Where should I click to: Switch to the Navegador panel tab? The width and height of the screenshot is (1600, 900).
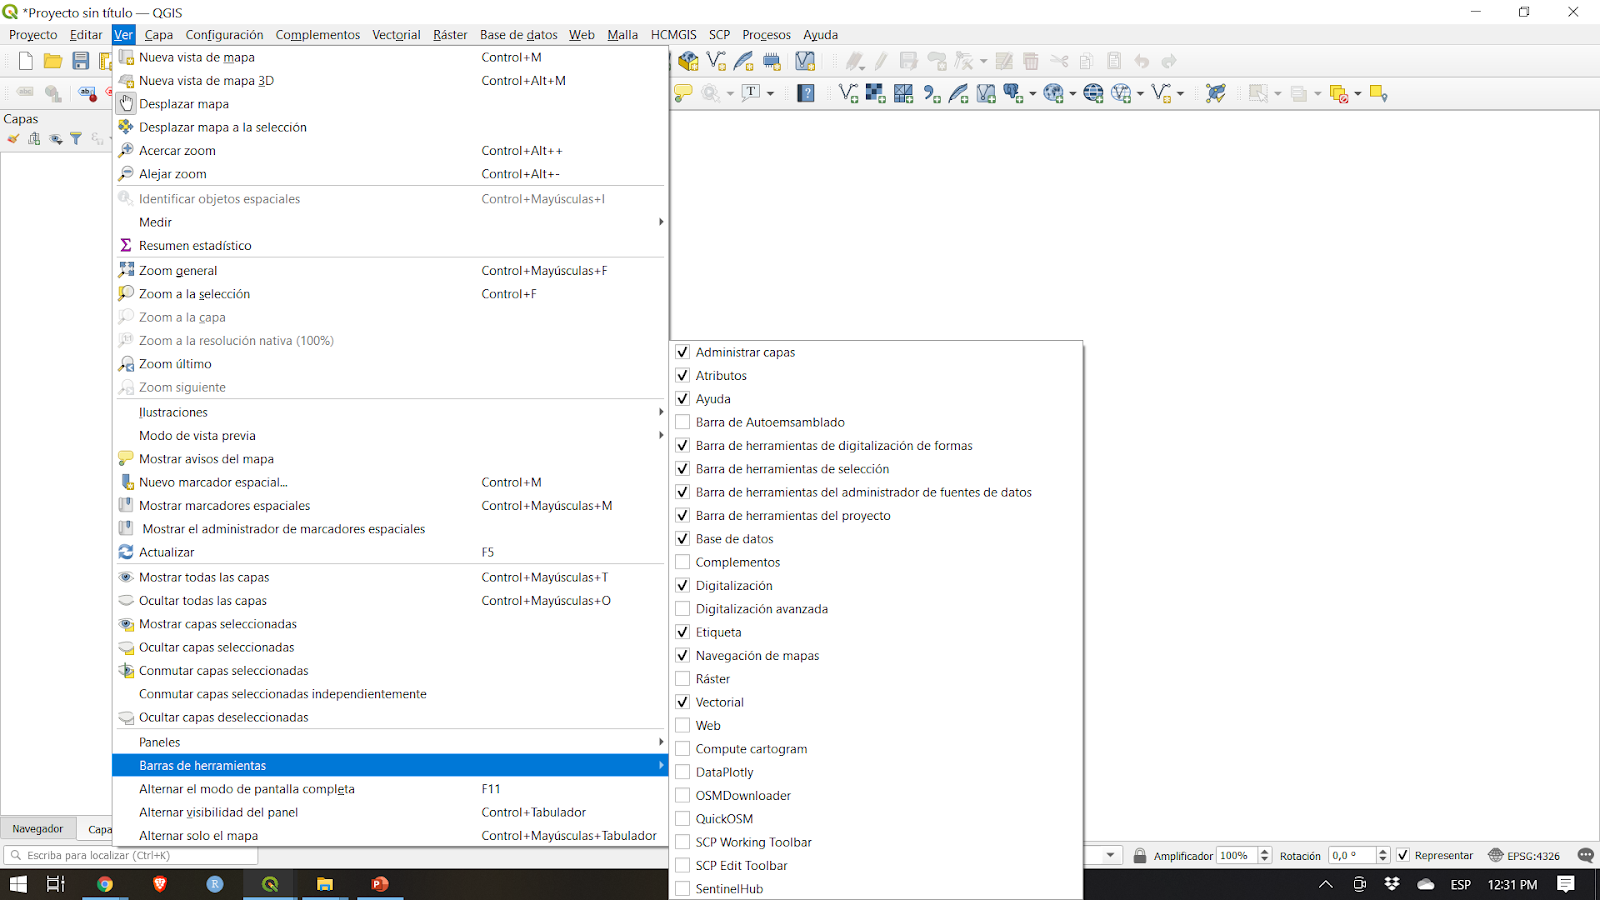38,828
